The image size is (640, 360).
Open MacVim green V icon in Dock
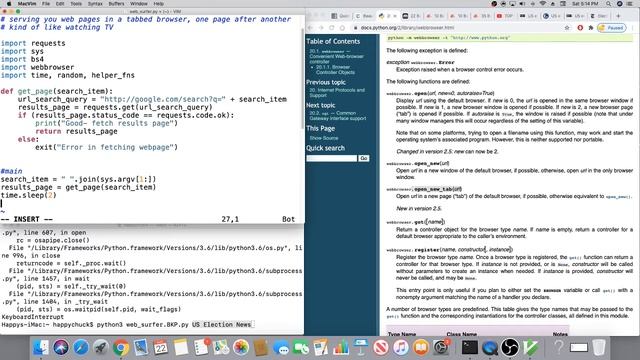pyautogui.click(x=530, y=348)
